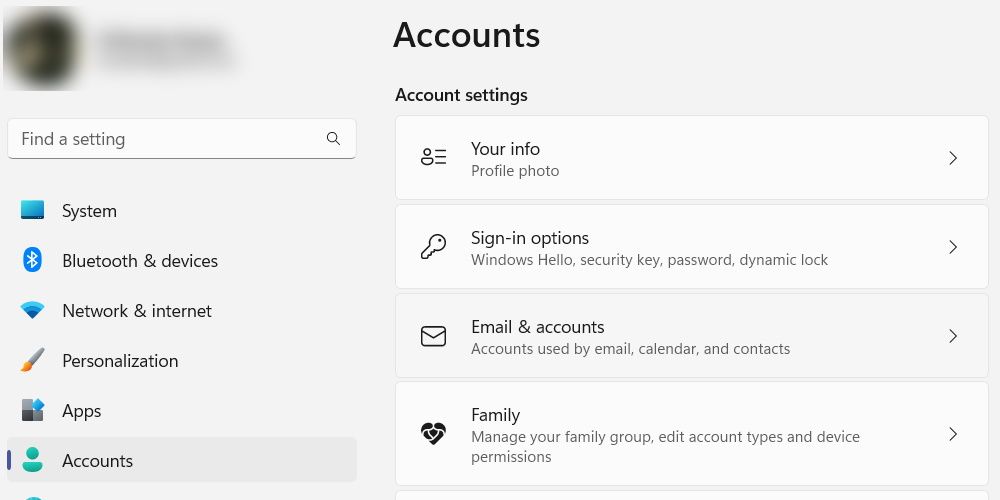Open Network & internet section

(x=136, y=311)
